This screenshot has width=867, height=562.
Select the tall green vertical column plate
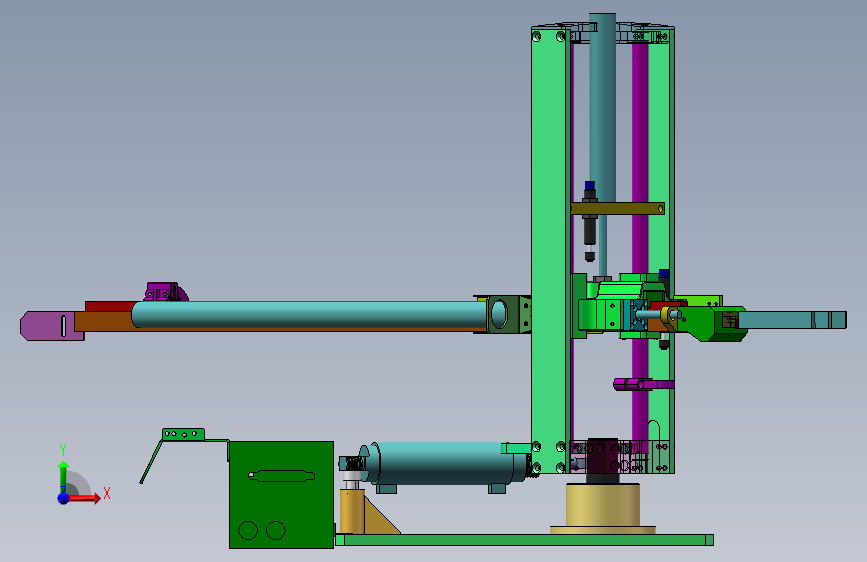coord(549,249)
